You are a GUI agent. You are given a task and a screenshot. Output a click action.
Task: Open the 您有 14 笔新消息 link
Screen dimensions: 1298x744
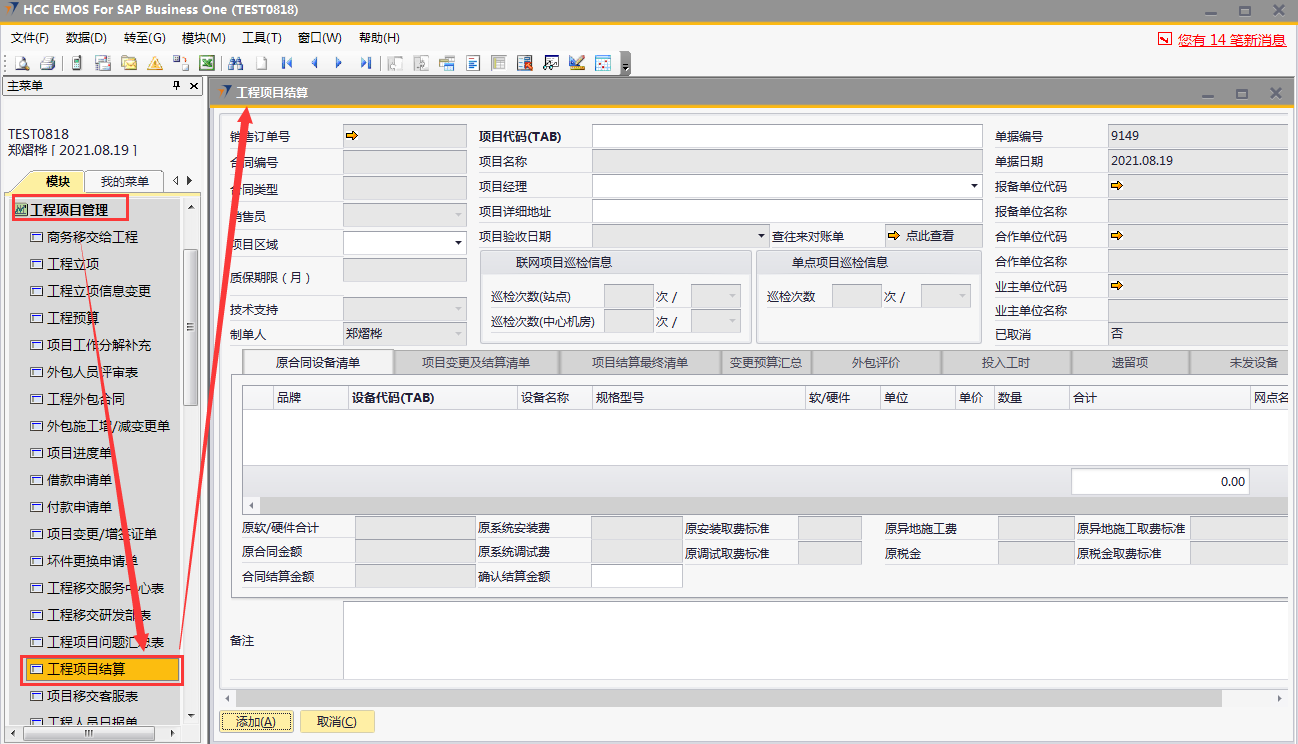(1231, 40)
